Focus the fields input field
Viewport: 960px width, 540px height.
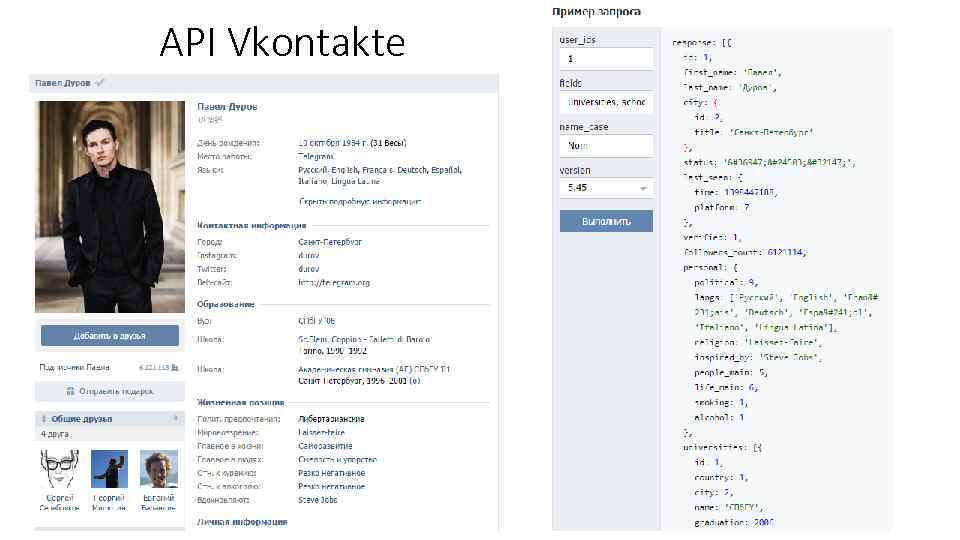[606, 102]
